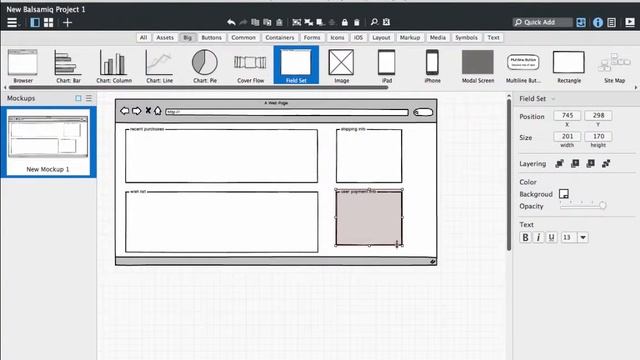Image resolution: width=640 pixels, height=360 pixels.
Task: Select the Rectangle library control
Action: (569, 66)
